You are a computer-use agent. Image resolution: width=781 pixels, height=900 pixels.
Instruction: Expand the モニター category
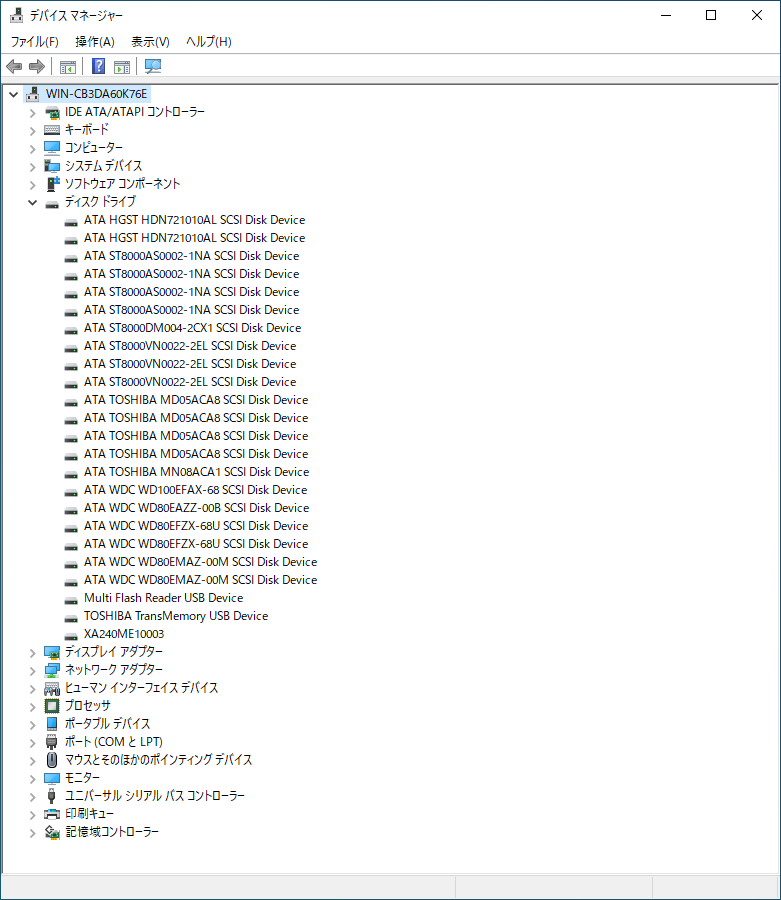(33, 779)
